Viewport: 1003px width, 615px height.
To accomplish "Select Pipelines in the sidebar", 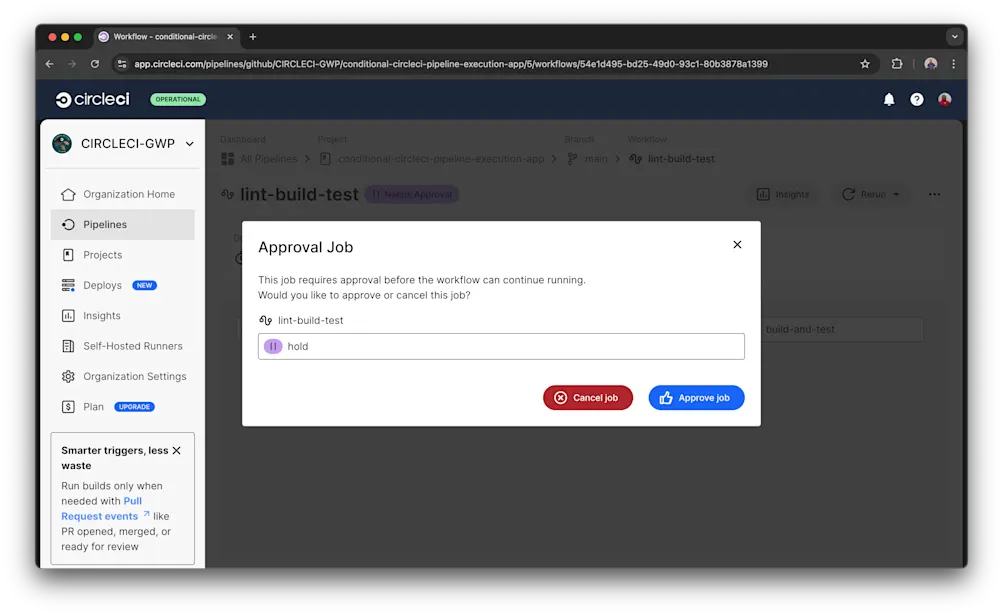I will (x=123, y=225).
